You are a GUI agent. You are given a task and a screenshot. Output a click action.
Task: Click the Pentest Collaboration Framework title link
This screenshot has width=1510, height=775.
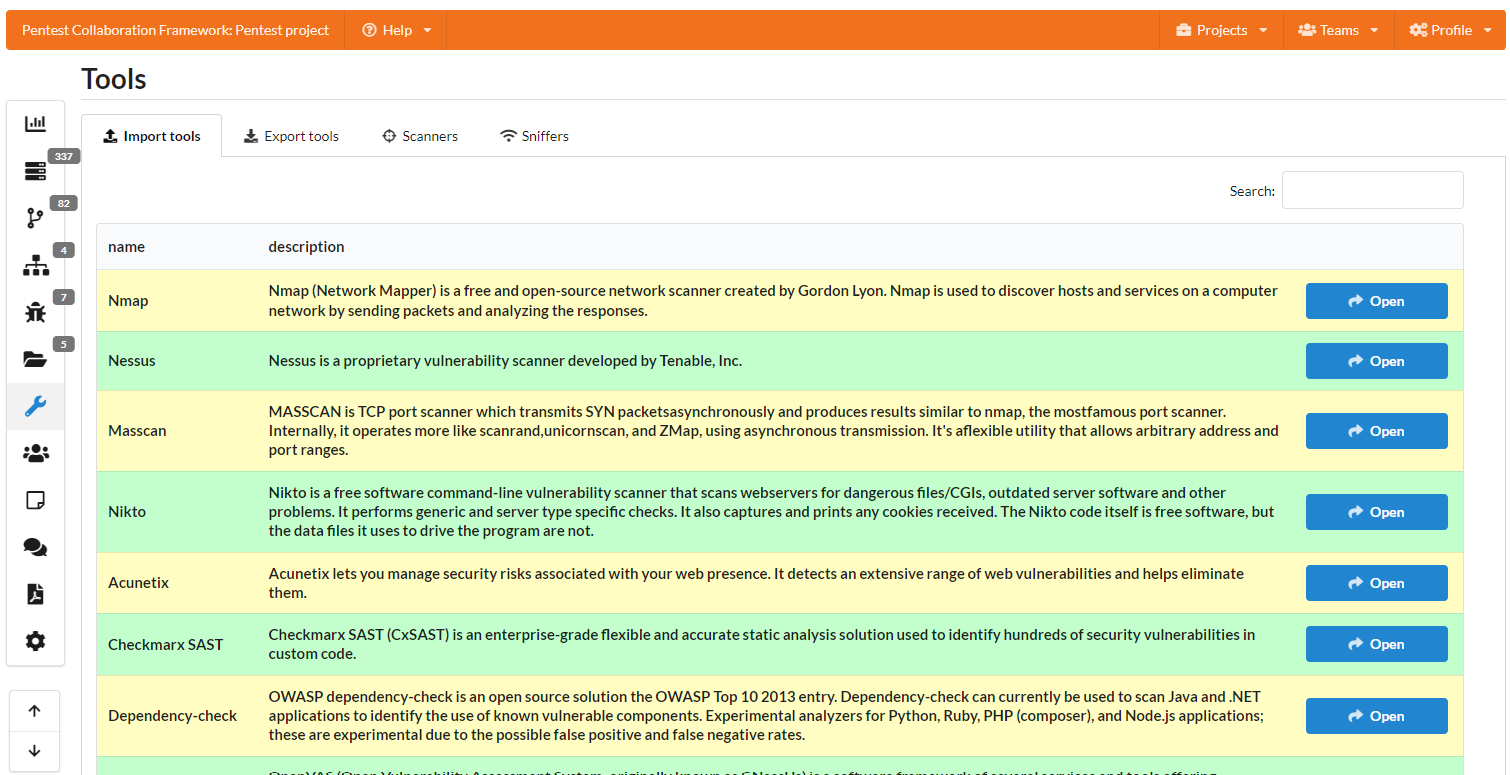coord(175,30)
